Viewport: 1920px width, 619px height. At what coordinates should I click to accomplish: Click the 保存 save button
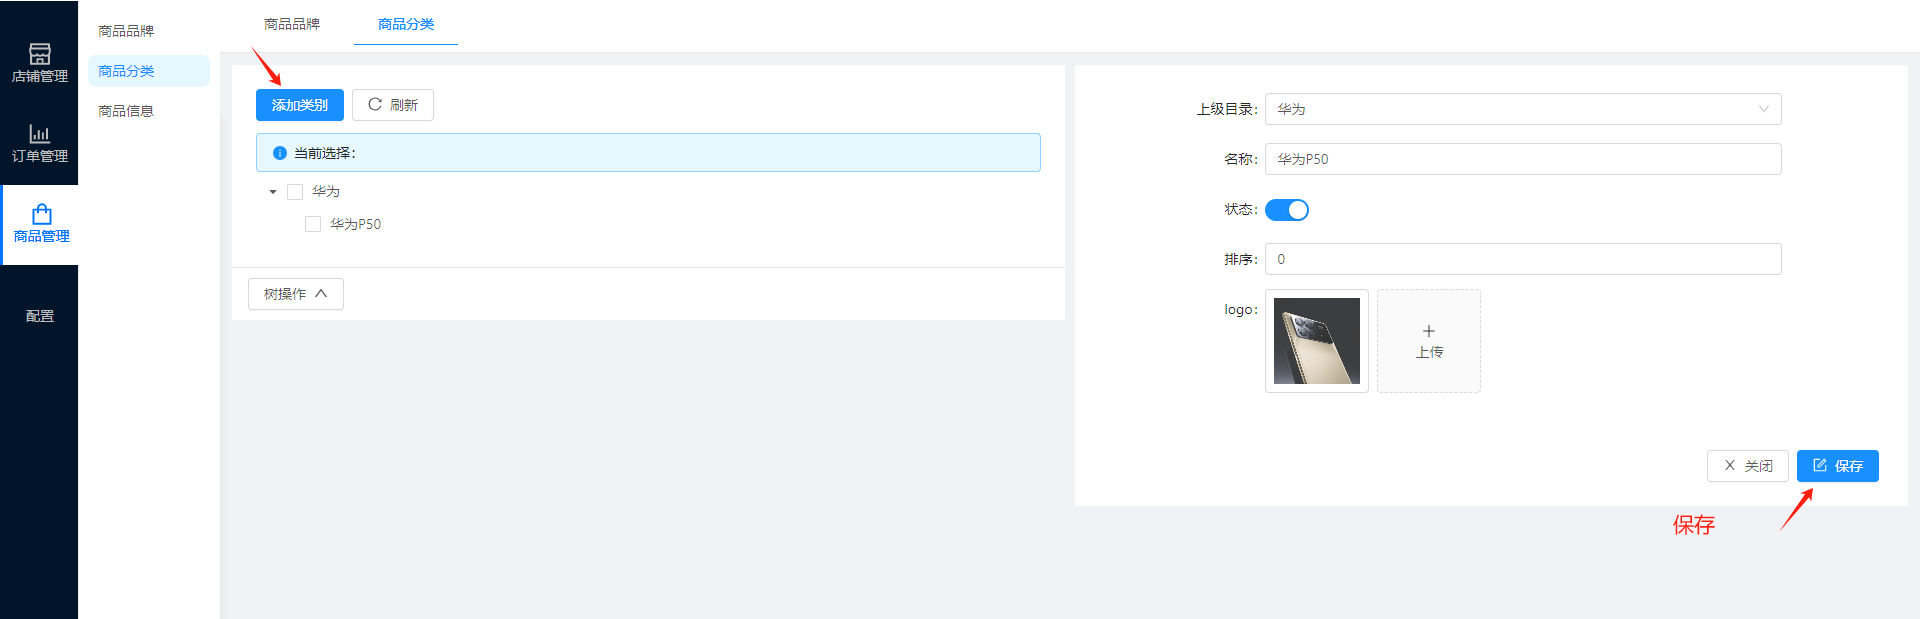(x=1838, y=466)
